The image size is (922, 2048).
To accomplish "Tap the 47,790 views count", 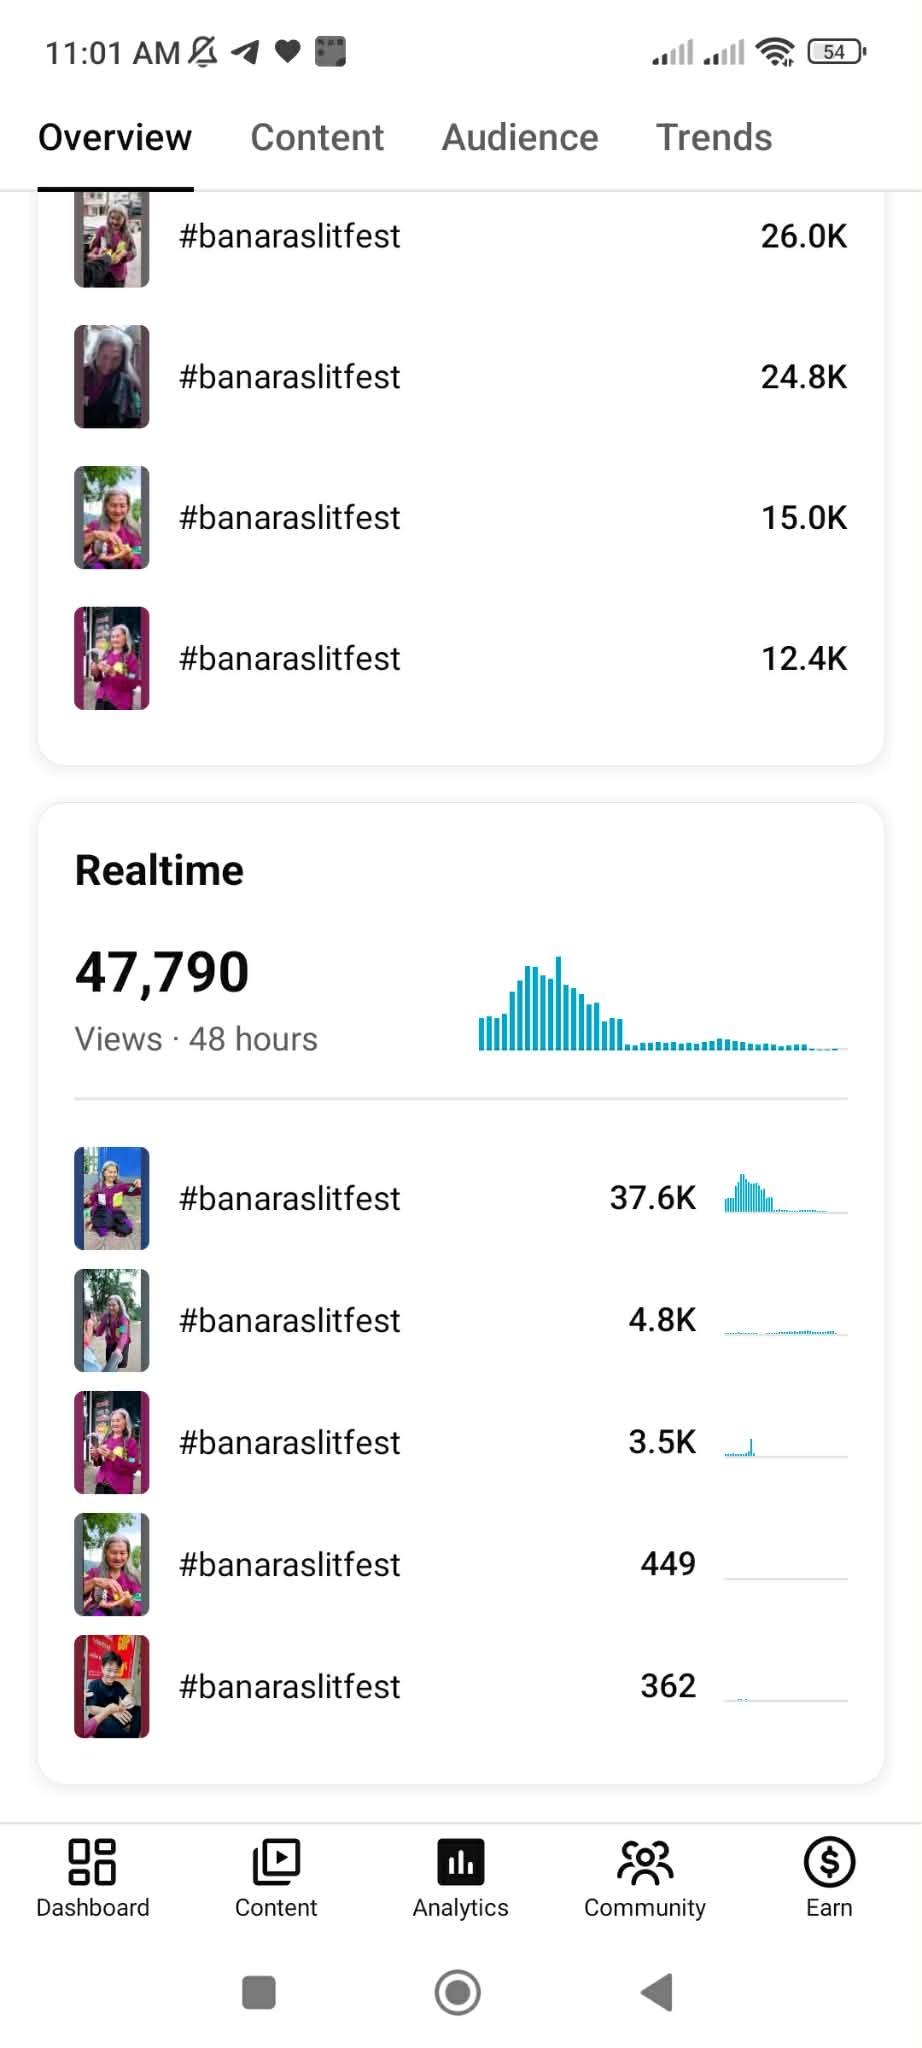I will click(162, 972).
